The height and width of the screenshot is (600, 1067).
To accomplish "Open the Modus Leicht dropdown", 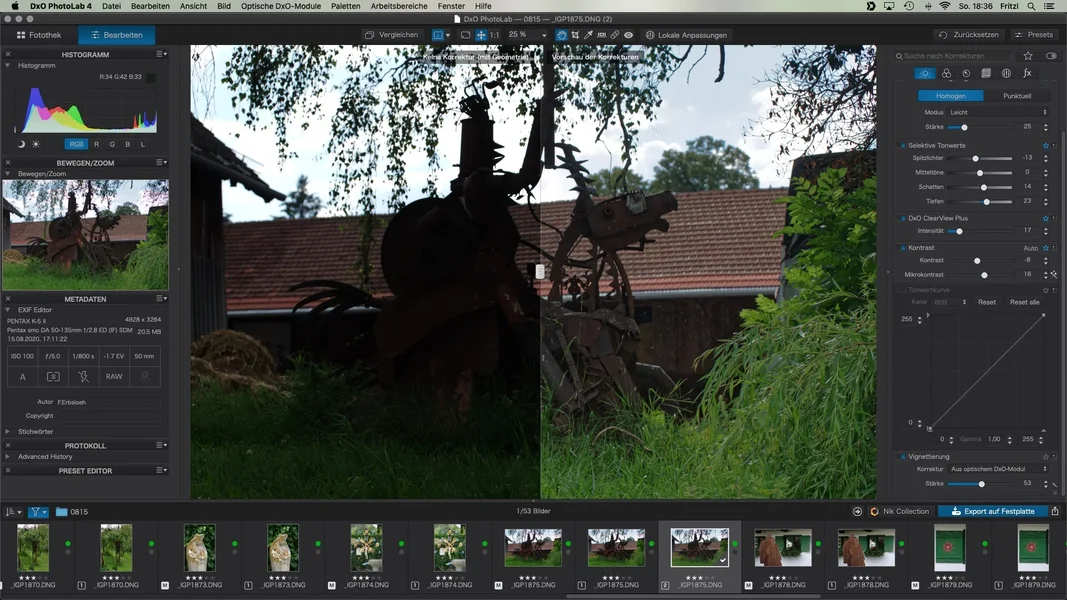I will [998, 112].
